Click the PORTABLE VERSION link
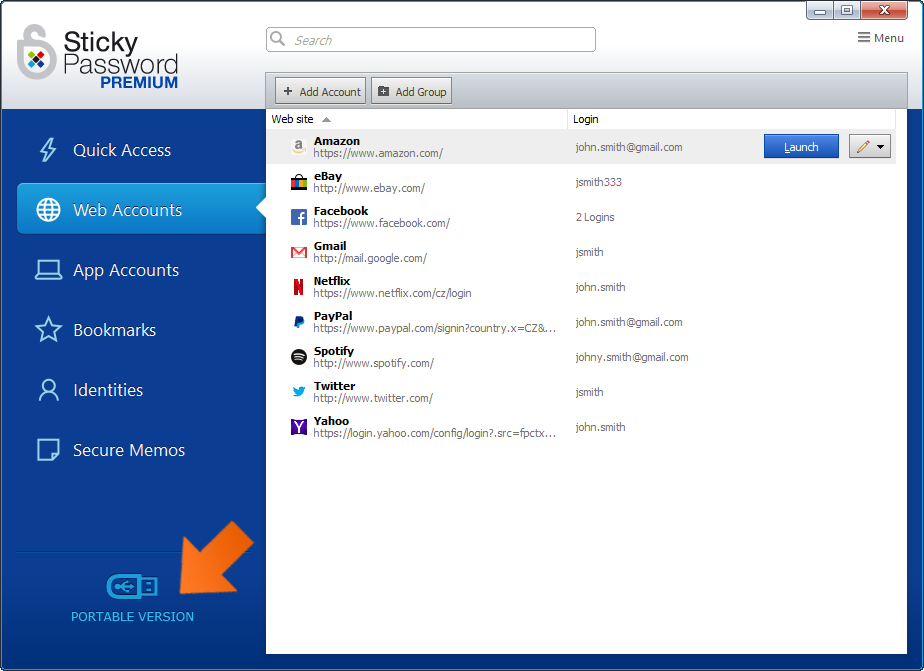 coord(132,617)
